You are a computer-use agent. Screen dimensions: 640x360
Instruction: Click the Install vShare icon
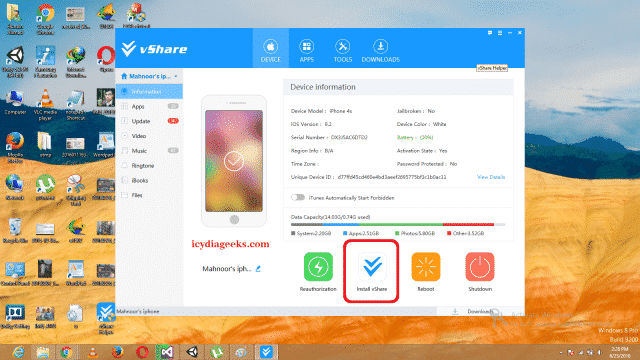[372, 267]
